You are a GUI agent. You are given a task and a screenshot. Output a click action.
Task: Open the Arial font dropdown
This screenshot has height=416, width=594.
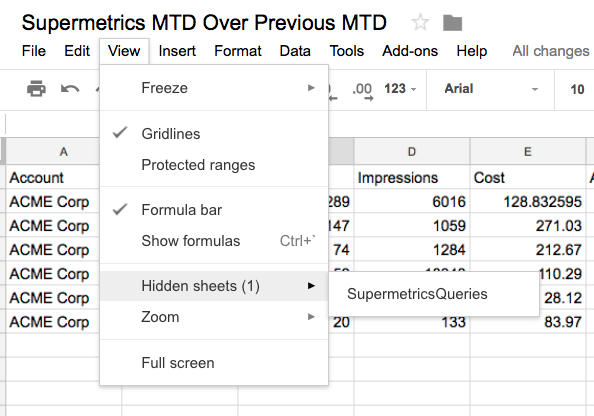(x=491, y=89)
